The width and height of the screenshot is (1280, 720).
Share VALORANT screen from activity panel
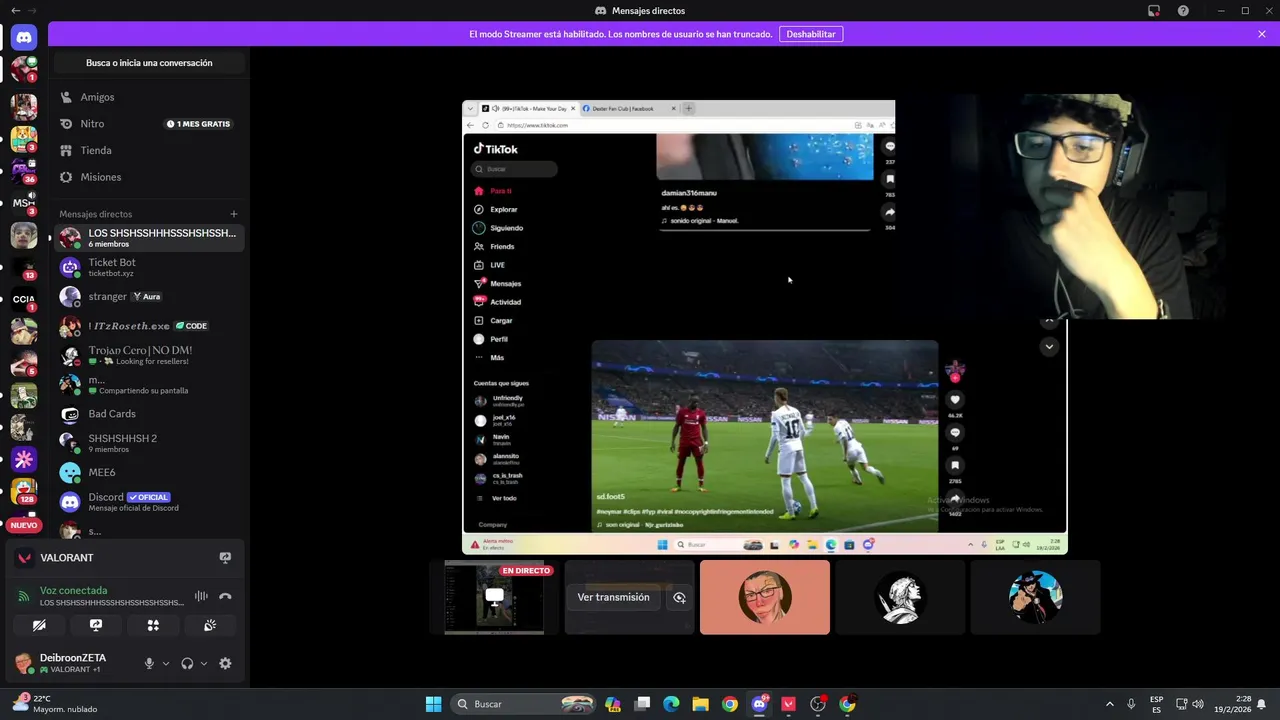[225, 558]
